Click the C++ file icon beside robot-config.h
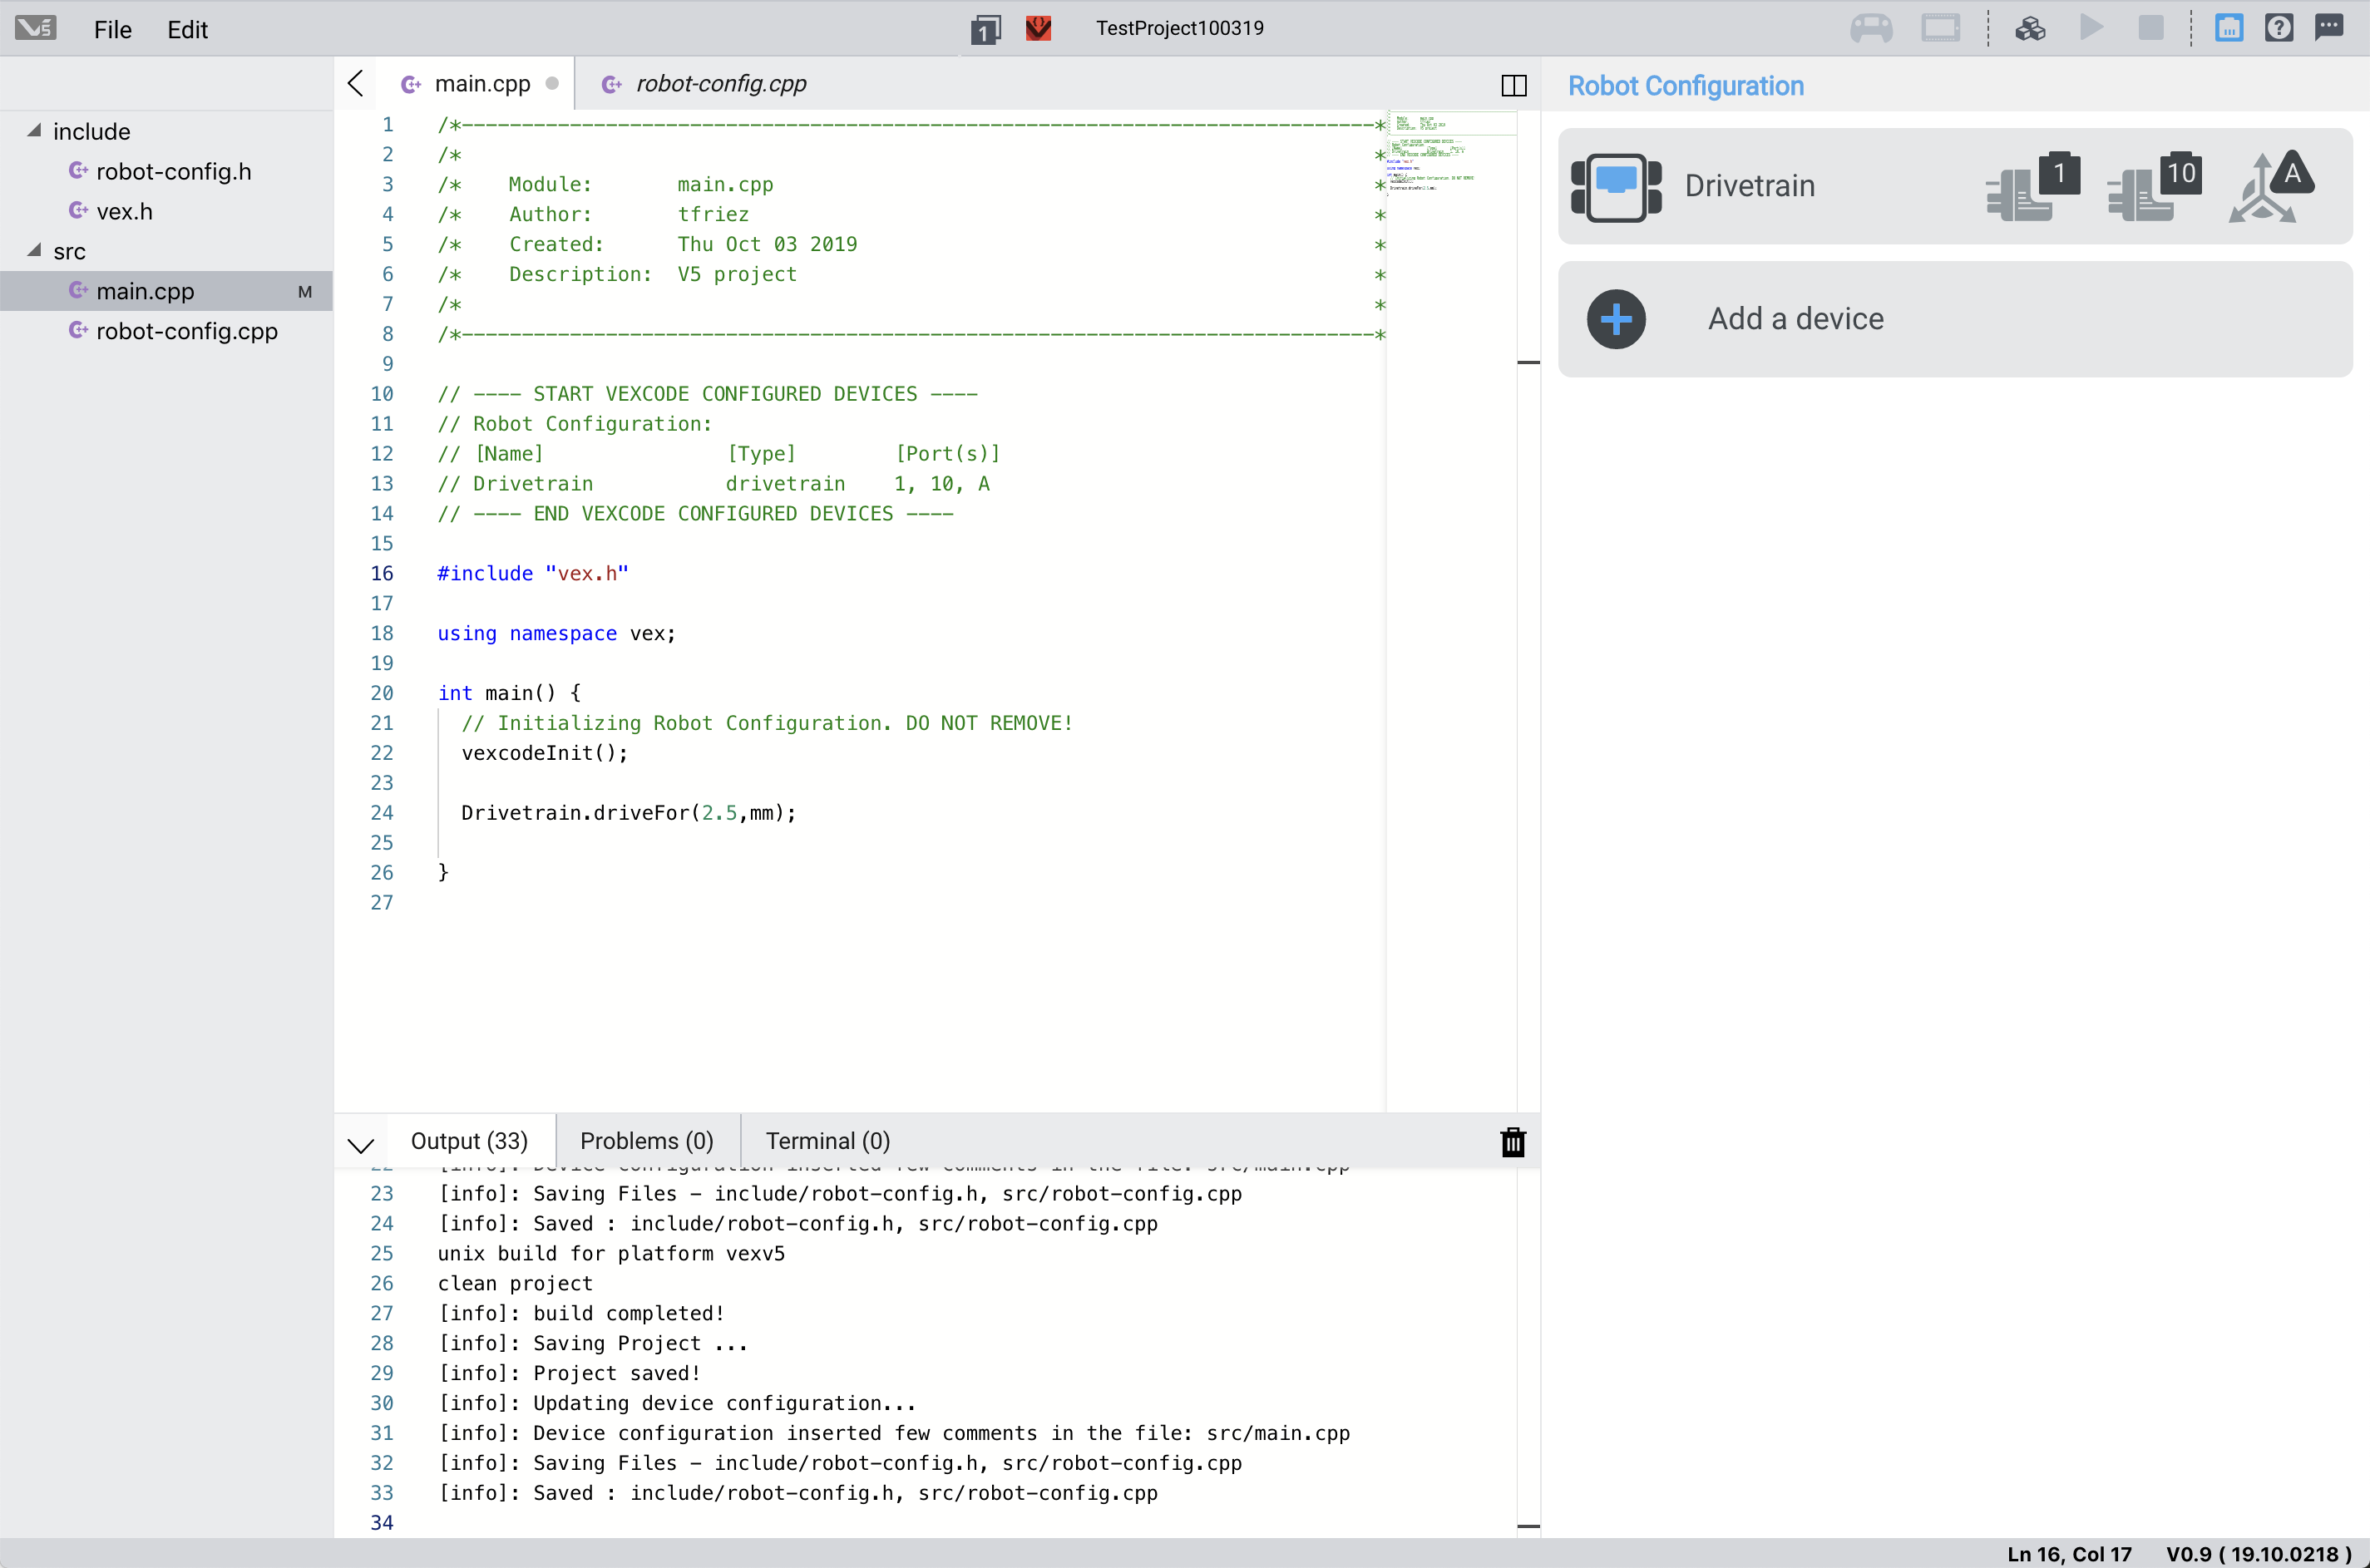This screenshot has height=1568, width=2370. point(78,170)
